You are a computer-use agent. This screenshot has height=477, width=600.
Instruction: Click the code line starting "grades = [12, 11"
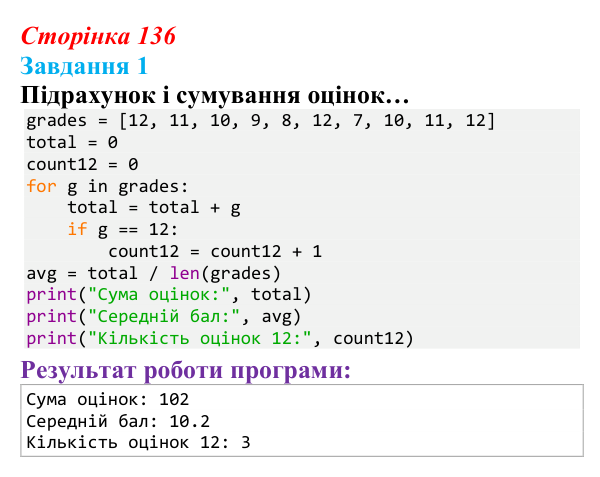[x=261, y=121]
